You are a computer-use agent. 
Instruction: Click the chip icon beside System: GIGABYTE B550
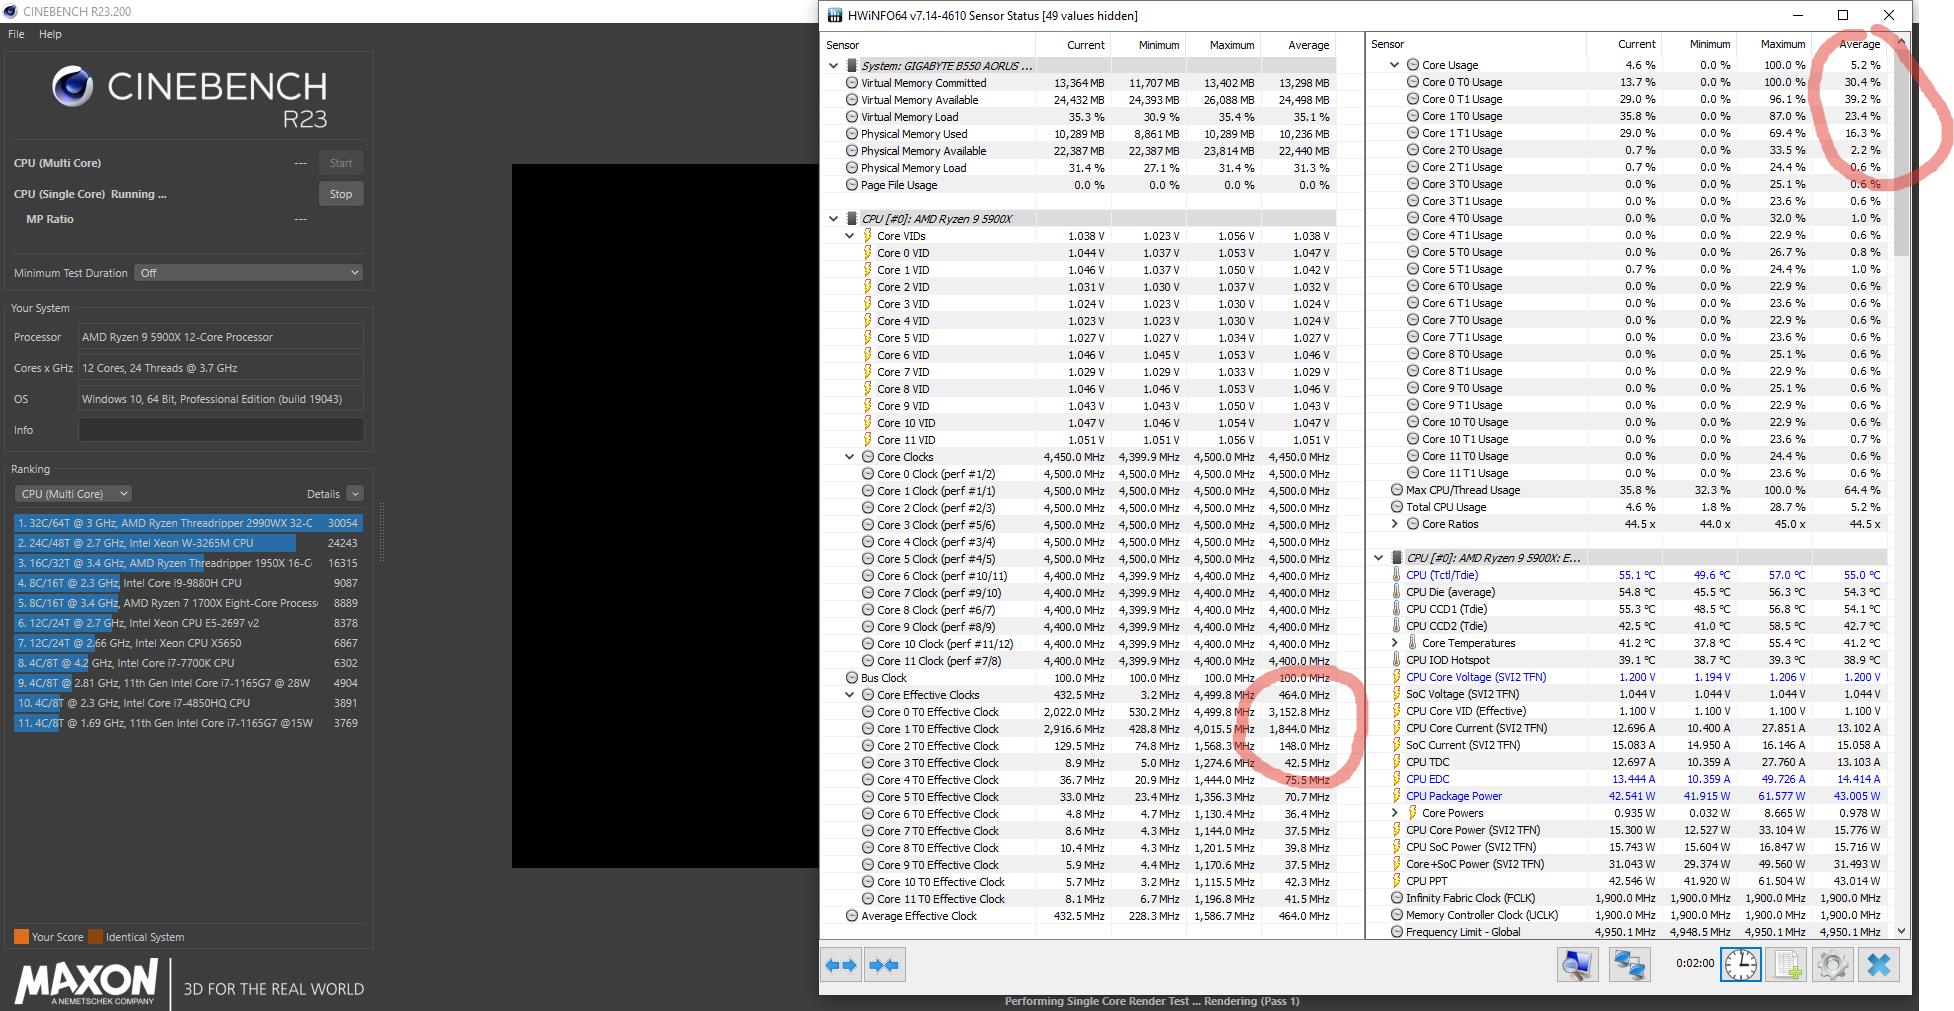pos(852,66)
